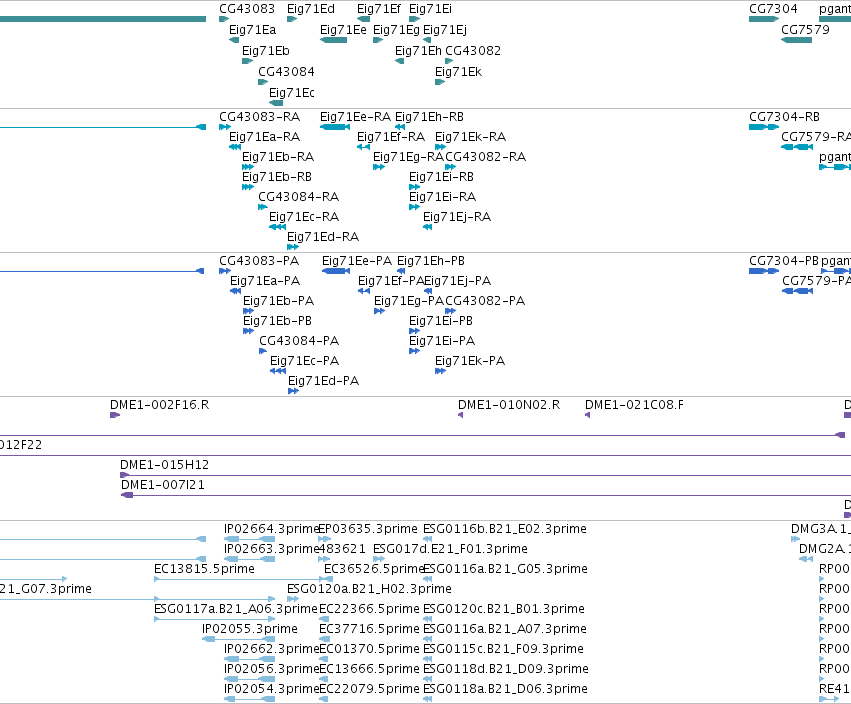Open the IP02664.3prime EST feature

(x=250, y=539)
